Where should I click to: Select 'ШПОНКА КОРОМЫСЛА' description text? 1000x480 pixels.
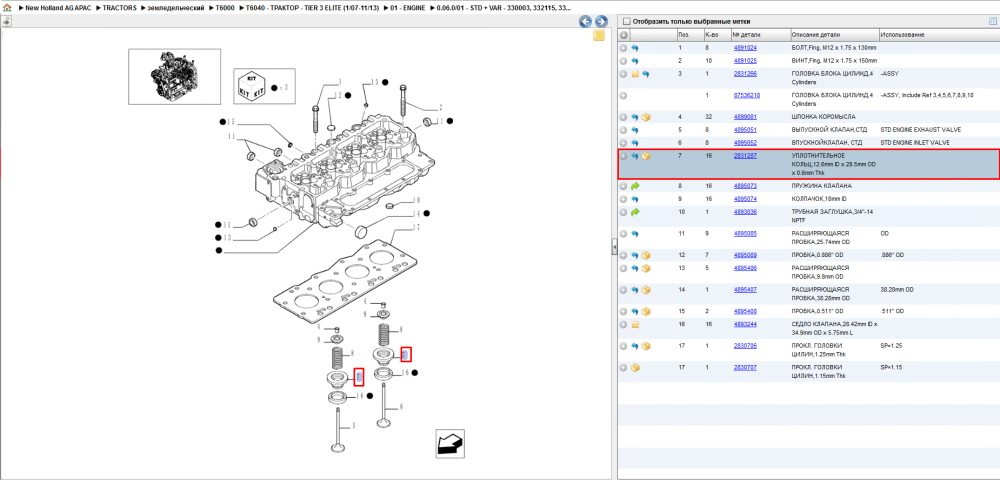(823, 117)
